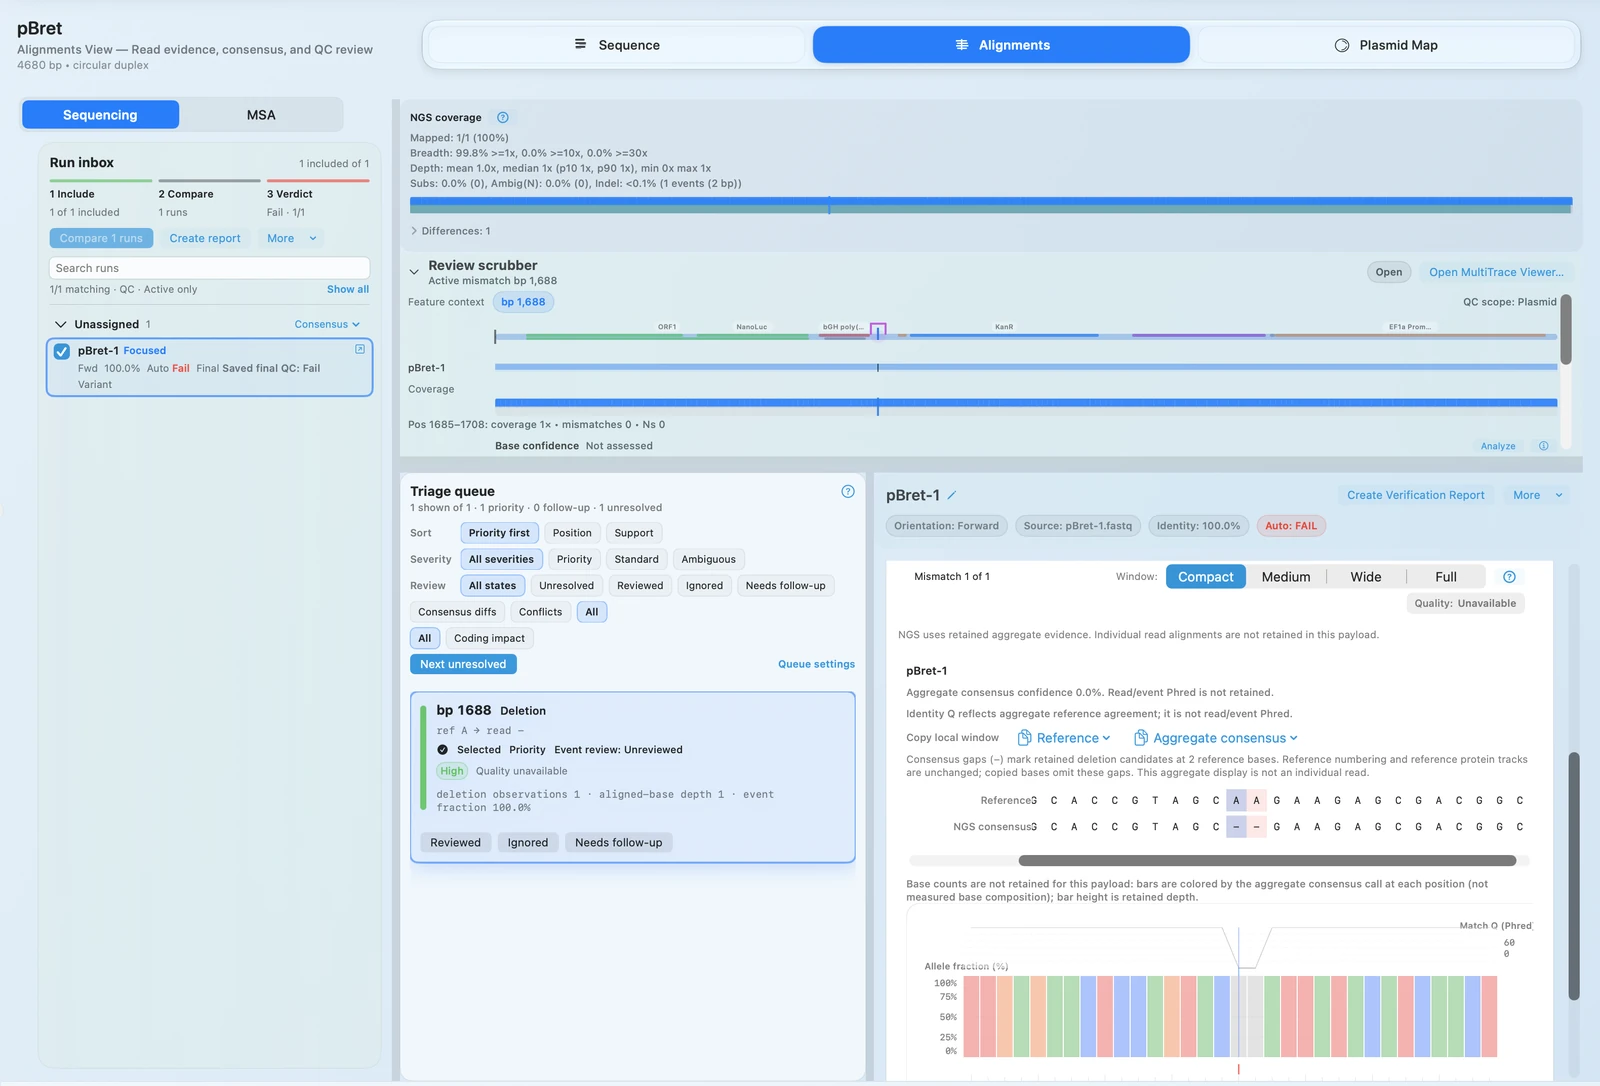The width and height of the screenshot is (1600, 1086).
Task: Click the alignment horizontal scrollbar thumb
Action: click(x=1267, y=860)
